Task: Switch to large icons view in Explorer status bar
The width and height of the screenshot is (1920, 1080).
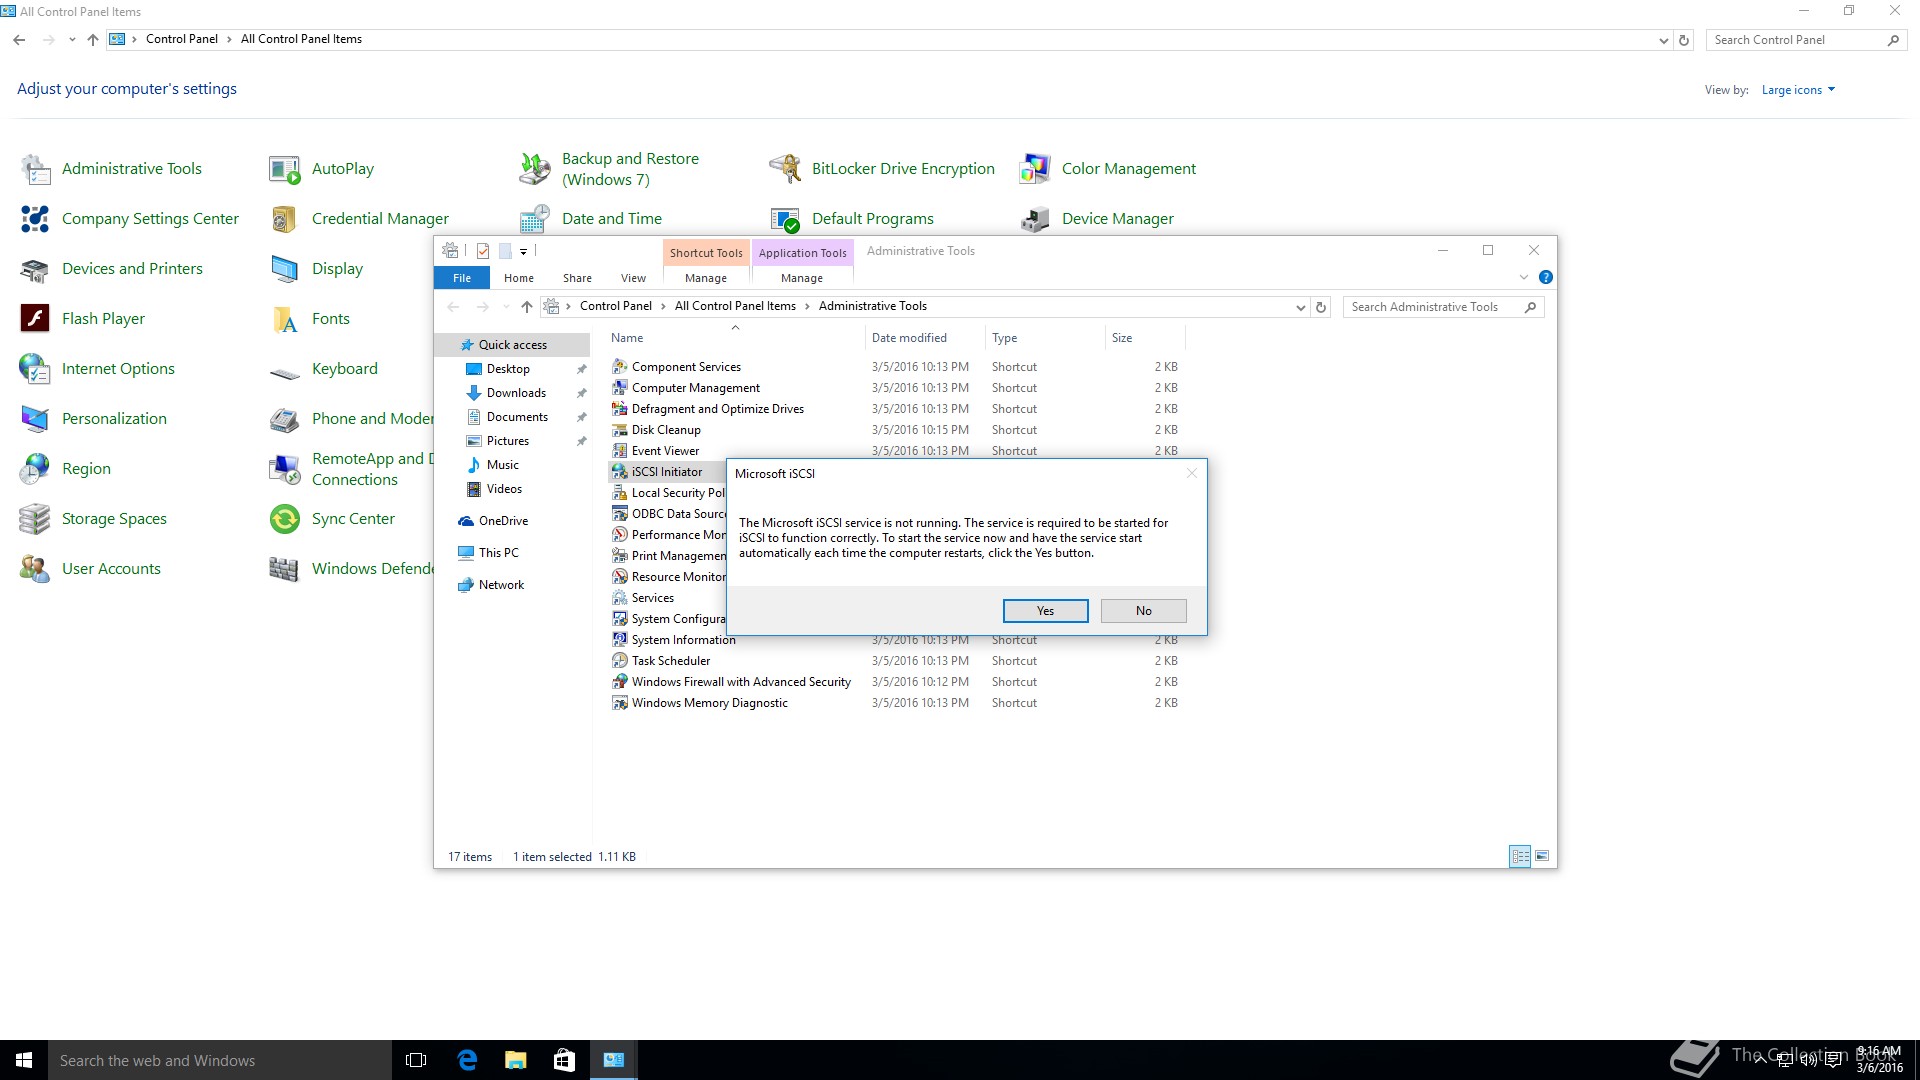Action: (1542, 856)
